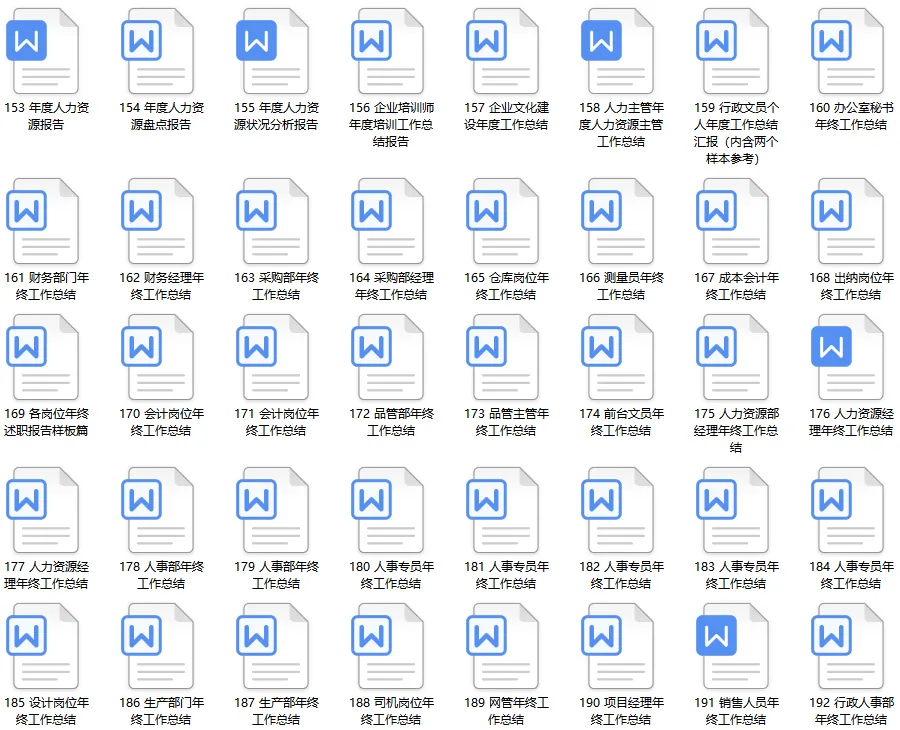Click the file name 172 品管部年终工作总结

click(x=391, y=422)
